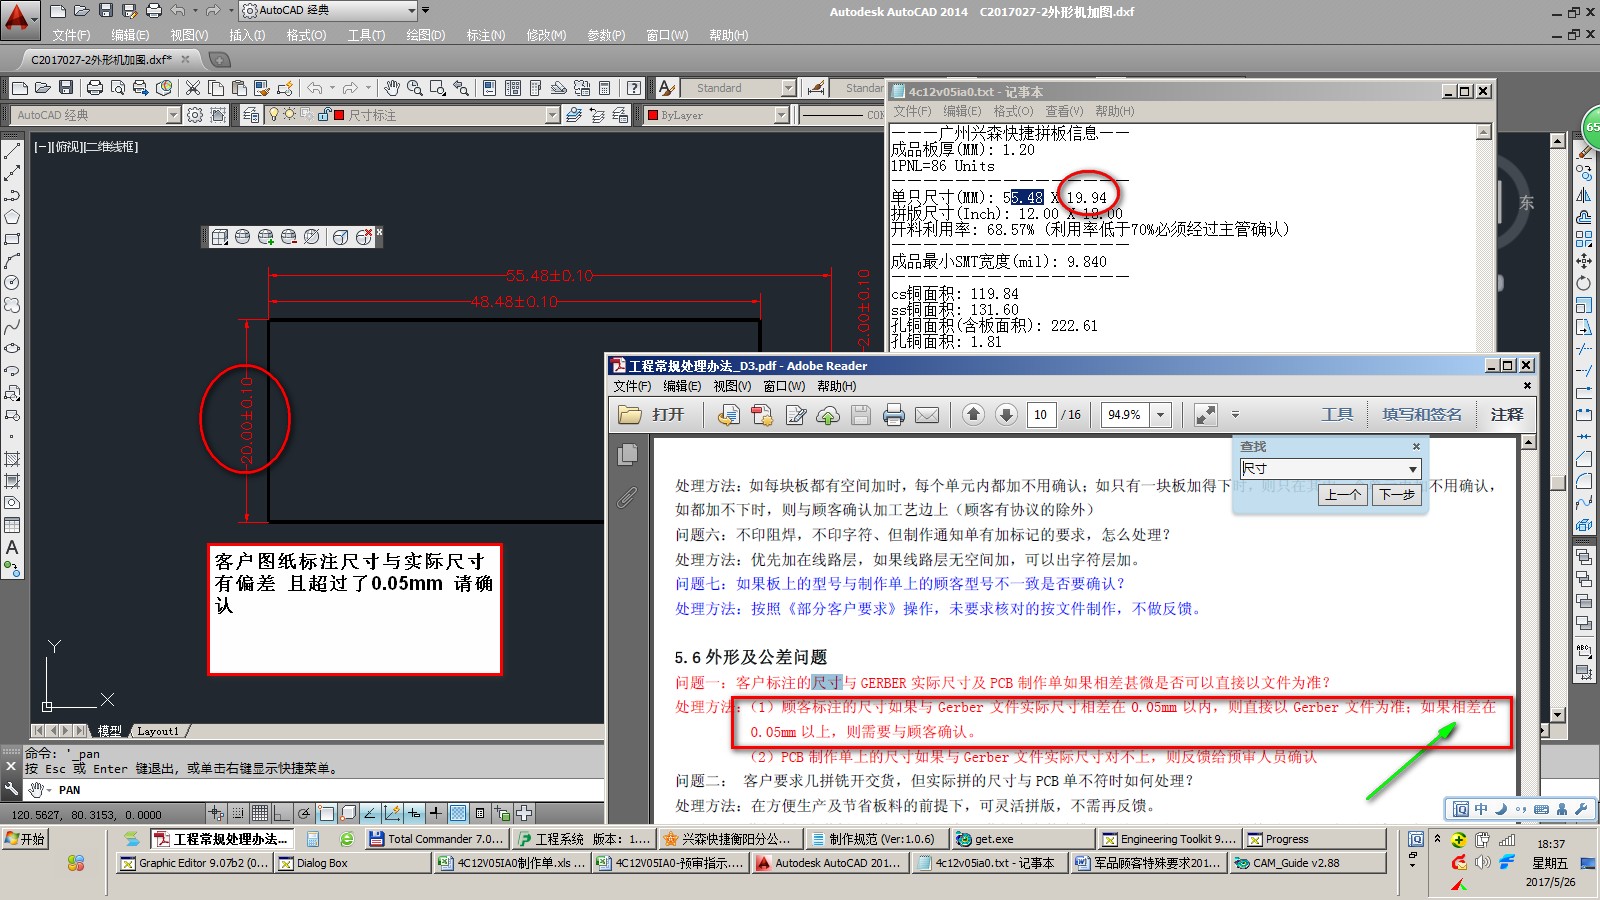
Task: Open the 尺寸标注 layer dropdown
Action: pos(552,115)
